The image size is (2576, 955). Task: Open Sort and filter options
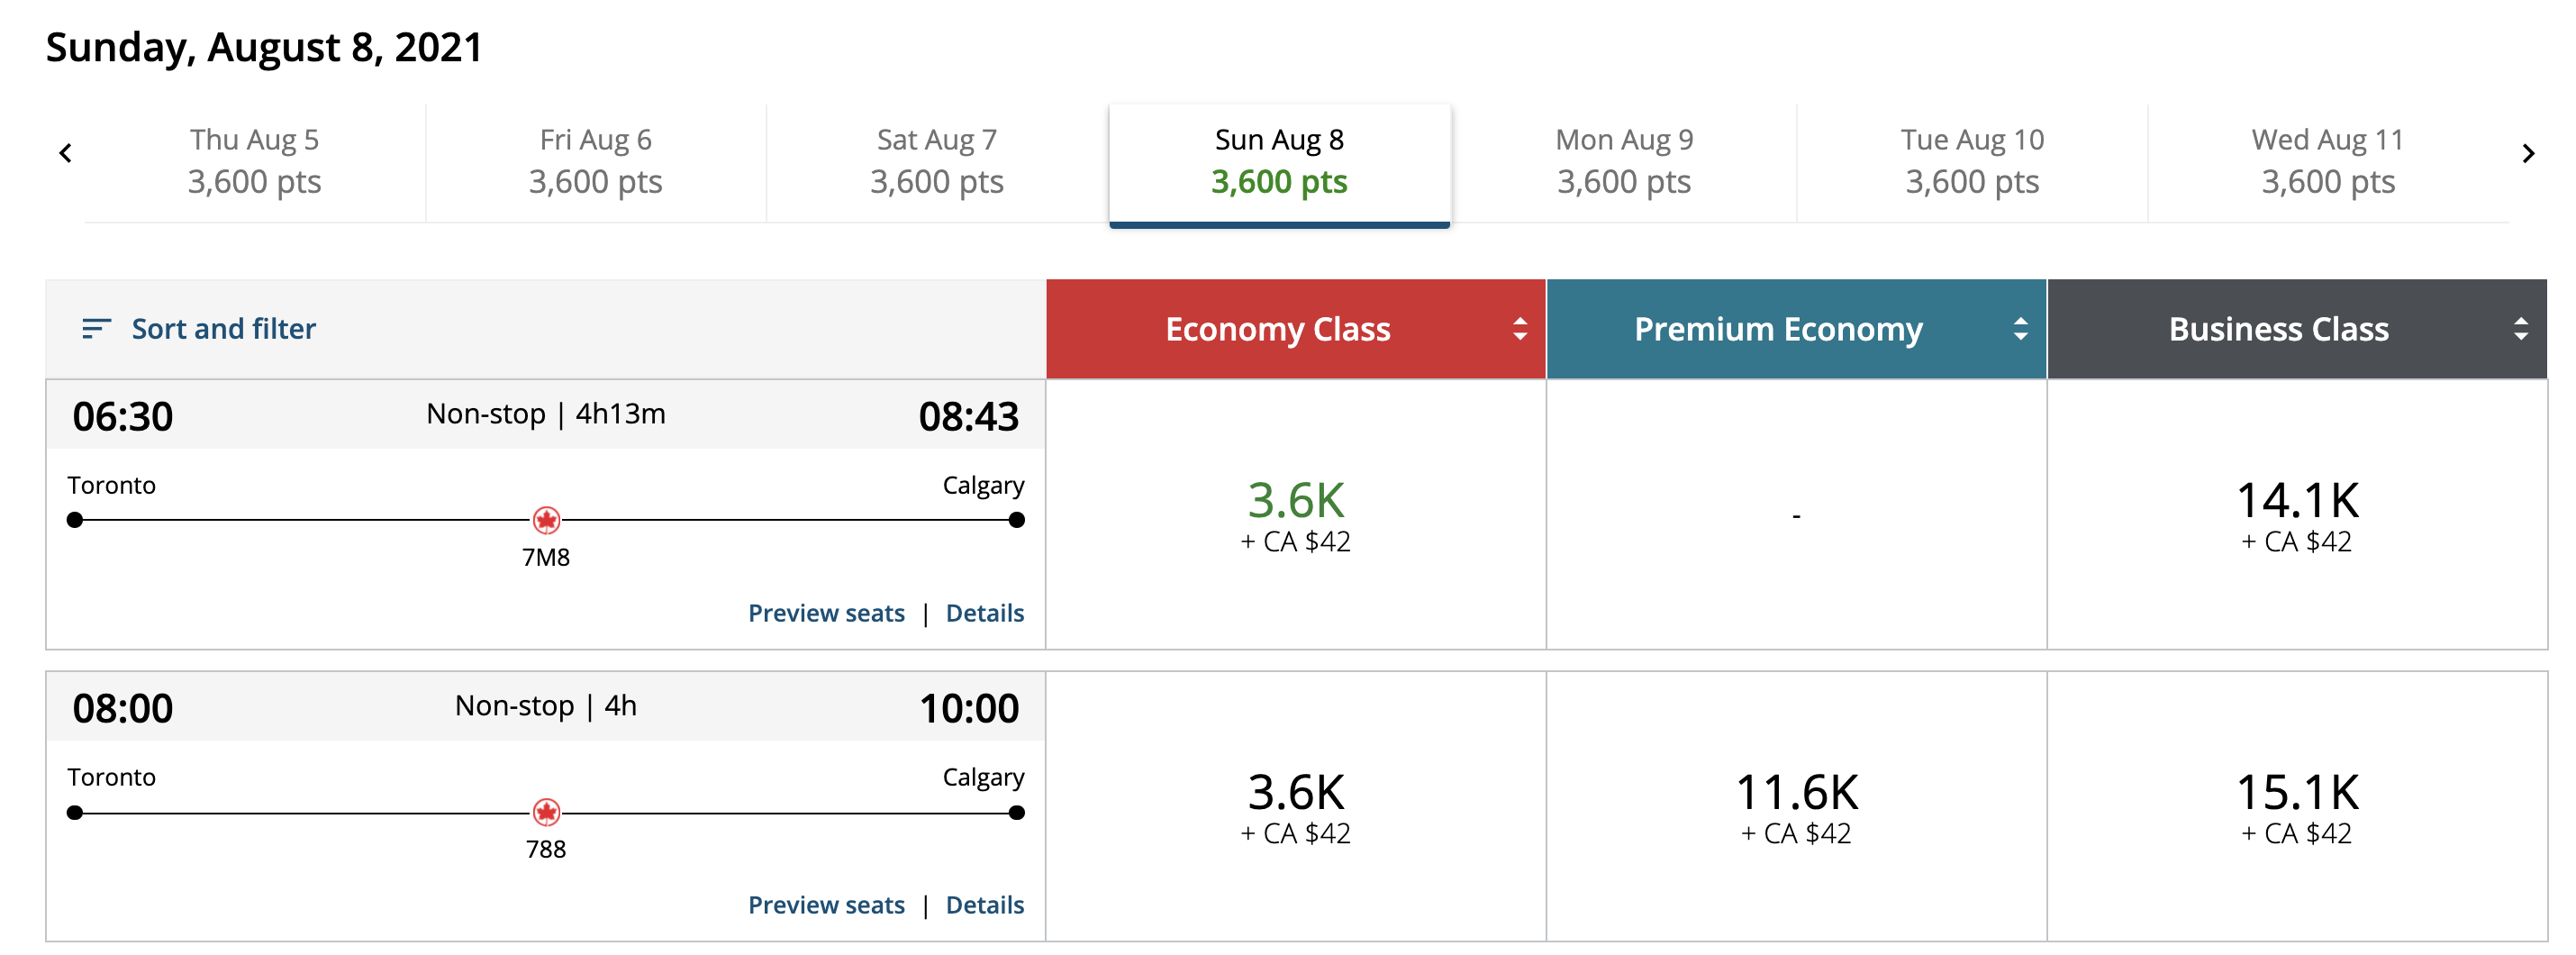223,329
